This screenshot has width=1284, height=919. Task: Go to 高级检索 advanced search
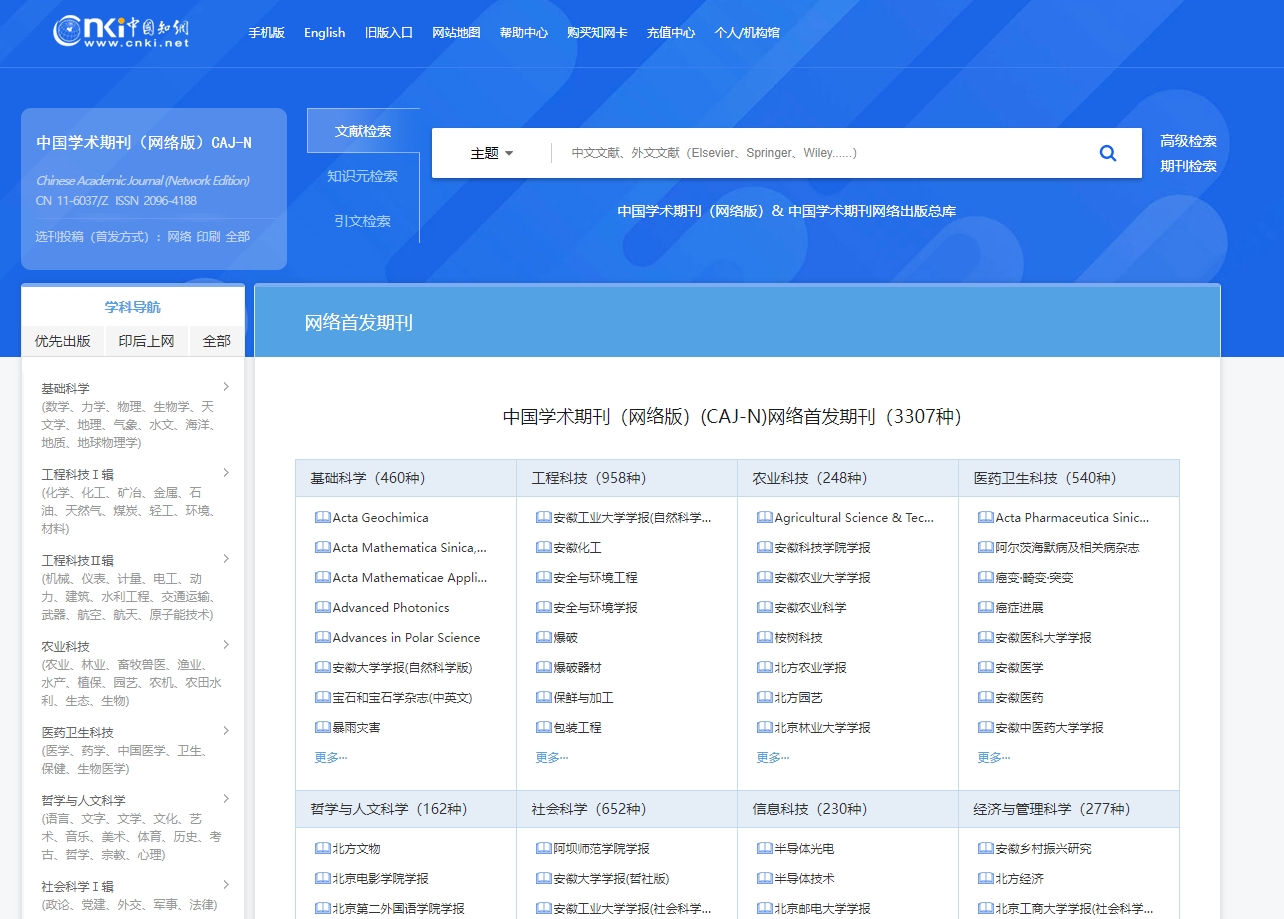(1189, 141)
